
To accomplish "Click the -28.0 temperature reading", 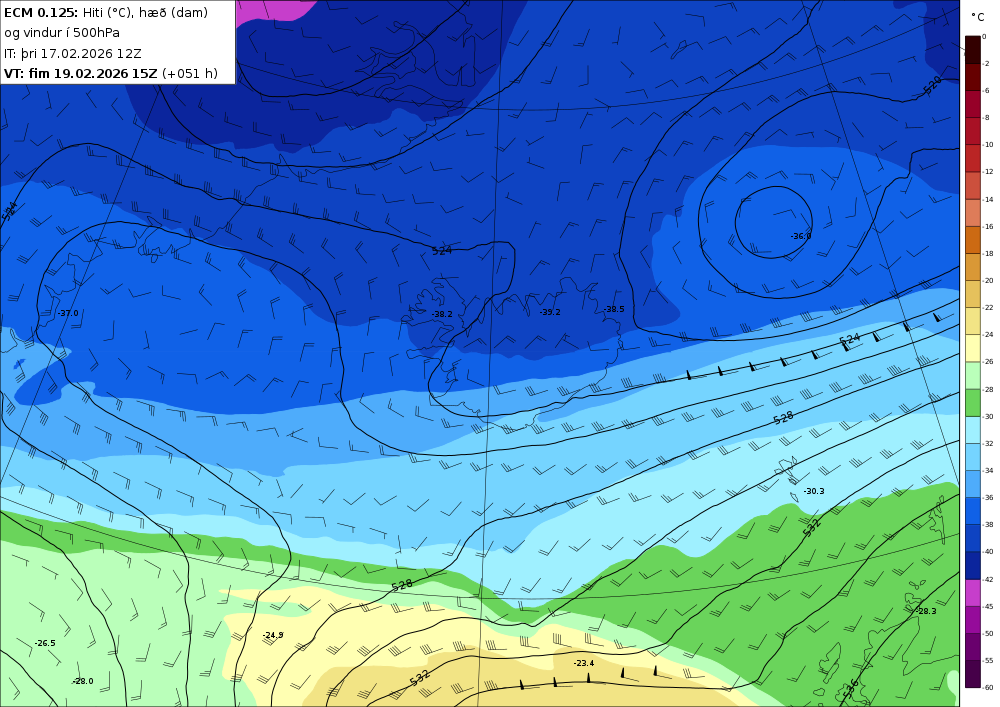I will point(83,681).
